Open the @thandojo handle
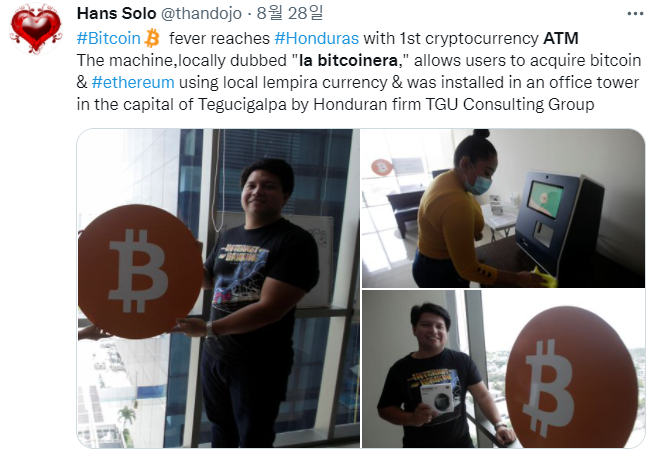 click(x=202, y=13)
